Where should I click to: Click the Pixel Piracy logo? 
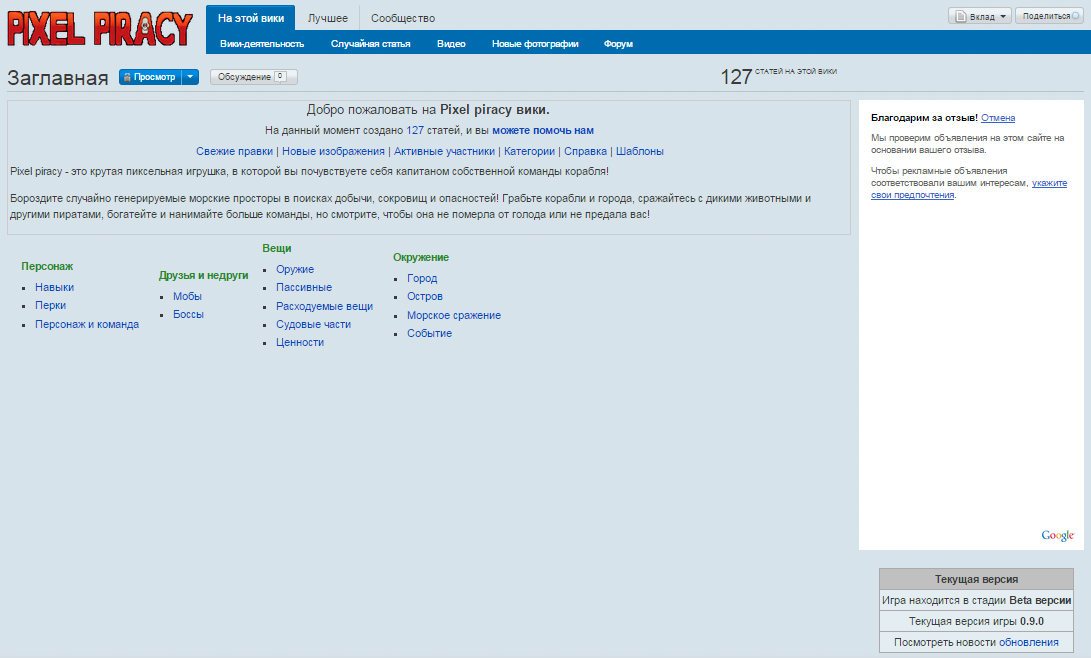coord(99,29)
